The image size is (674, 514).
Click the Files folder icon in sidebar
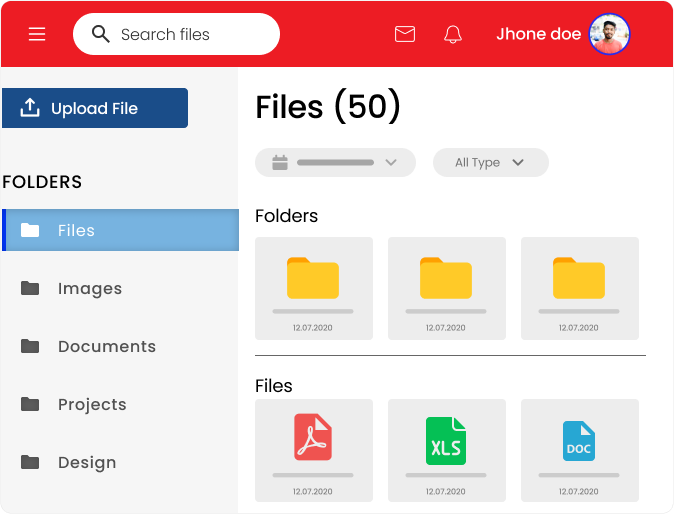[x=30, y=230]
